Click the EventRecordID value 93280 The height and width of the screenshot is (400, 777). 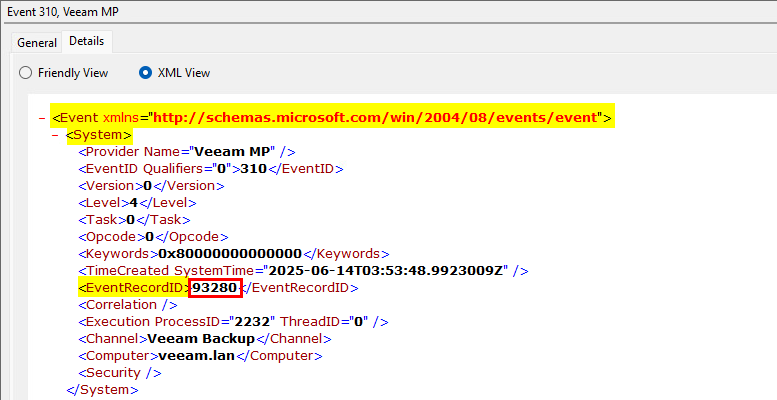point(215,287)
